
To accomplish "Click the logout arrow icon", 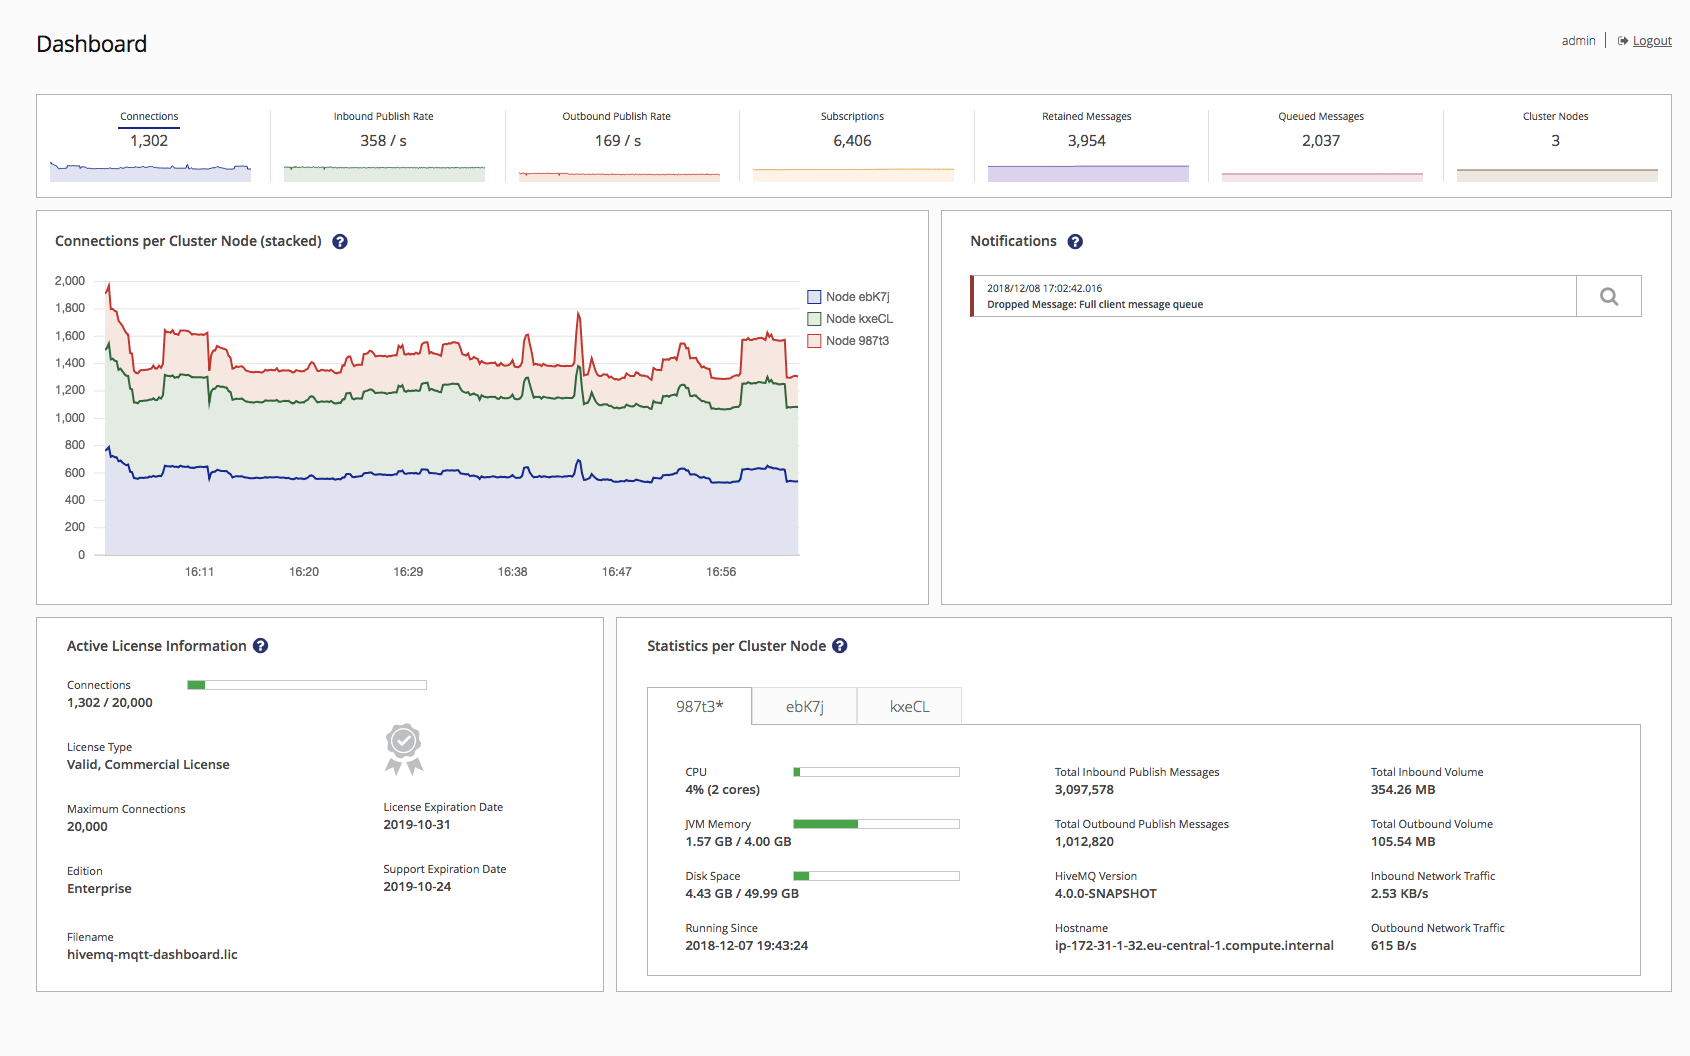I will click(x=1623, y=41).
